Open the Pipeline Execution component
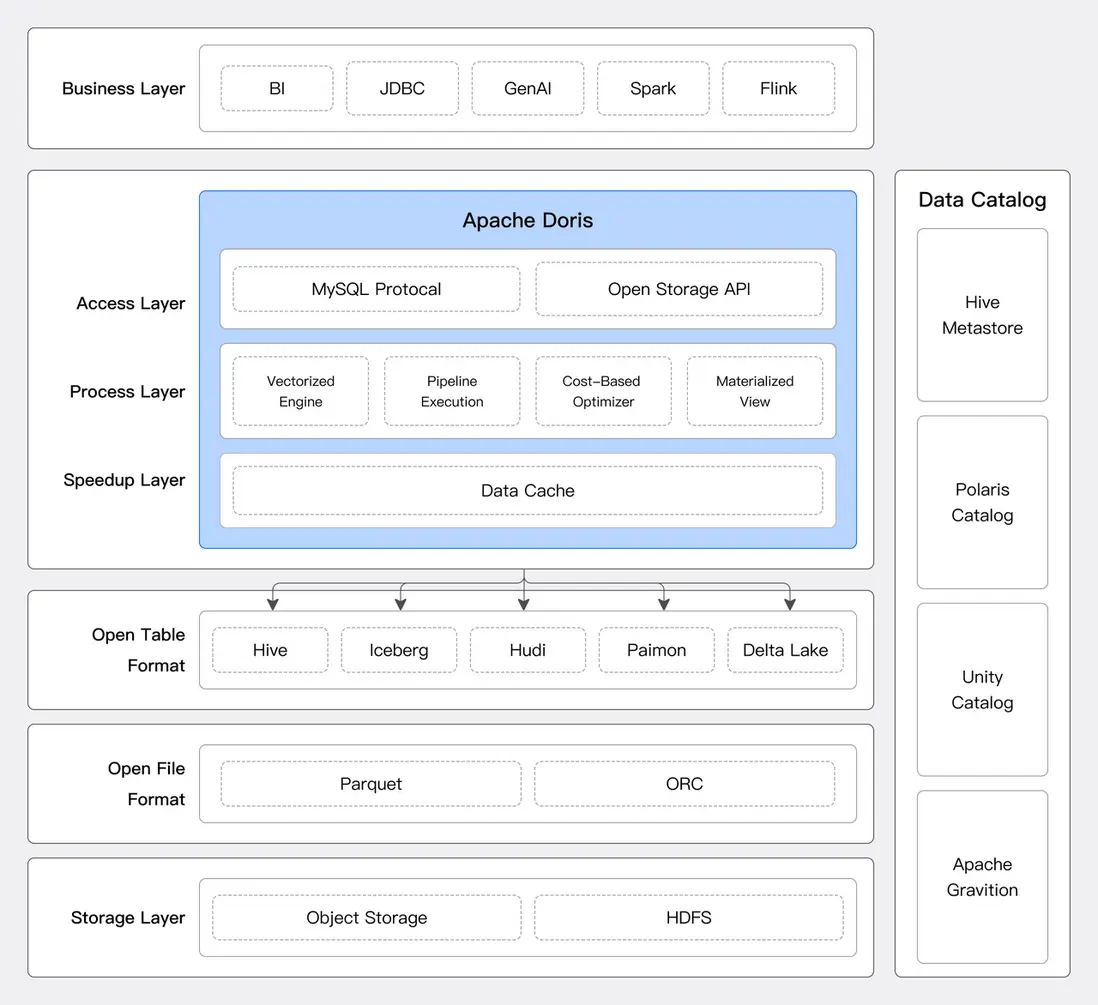1098x1005 pixels. [x=451, y=391]
